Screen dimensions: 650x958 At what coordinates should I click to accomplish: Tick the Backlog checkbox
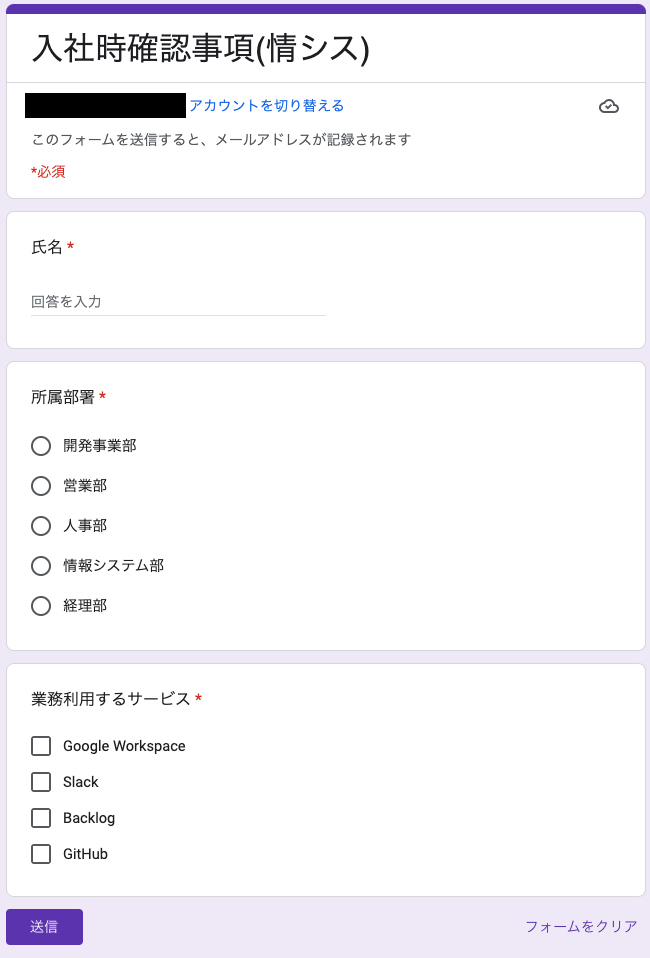[x=41, y=818]
